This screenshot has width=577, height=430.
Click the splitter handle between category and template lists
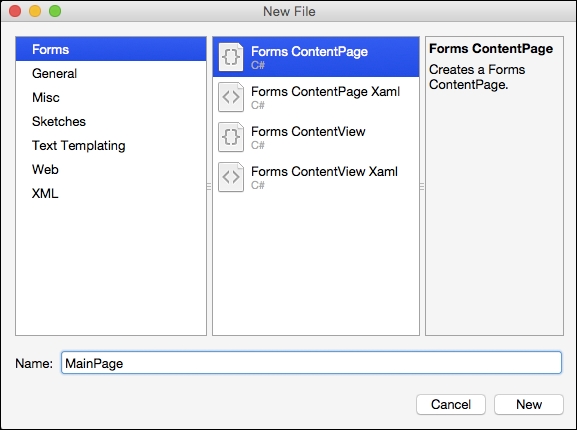209,186
